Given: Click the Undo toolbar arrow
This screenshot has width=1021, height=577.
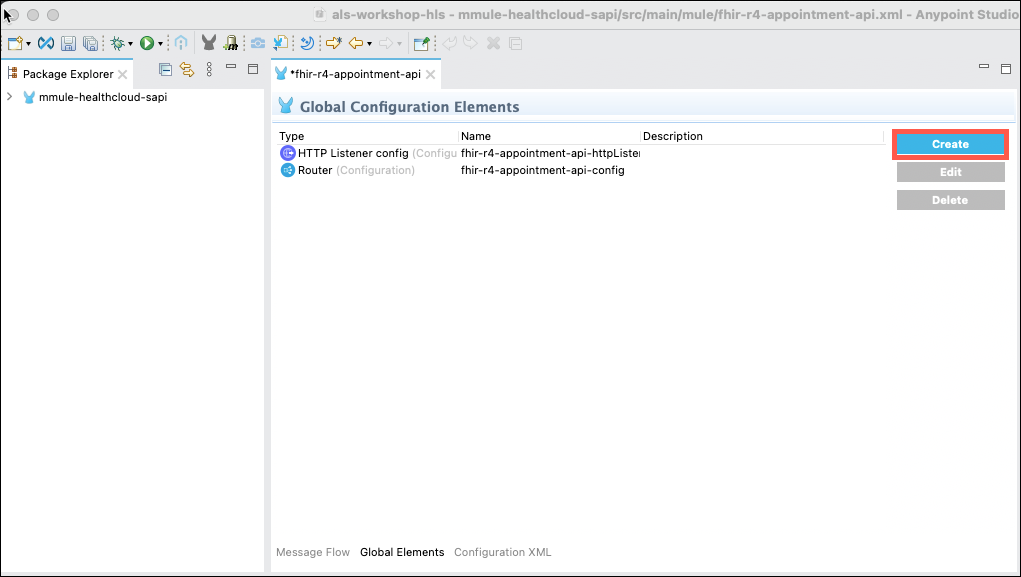Looking at the screenshot, I should click(449, 44).
